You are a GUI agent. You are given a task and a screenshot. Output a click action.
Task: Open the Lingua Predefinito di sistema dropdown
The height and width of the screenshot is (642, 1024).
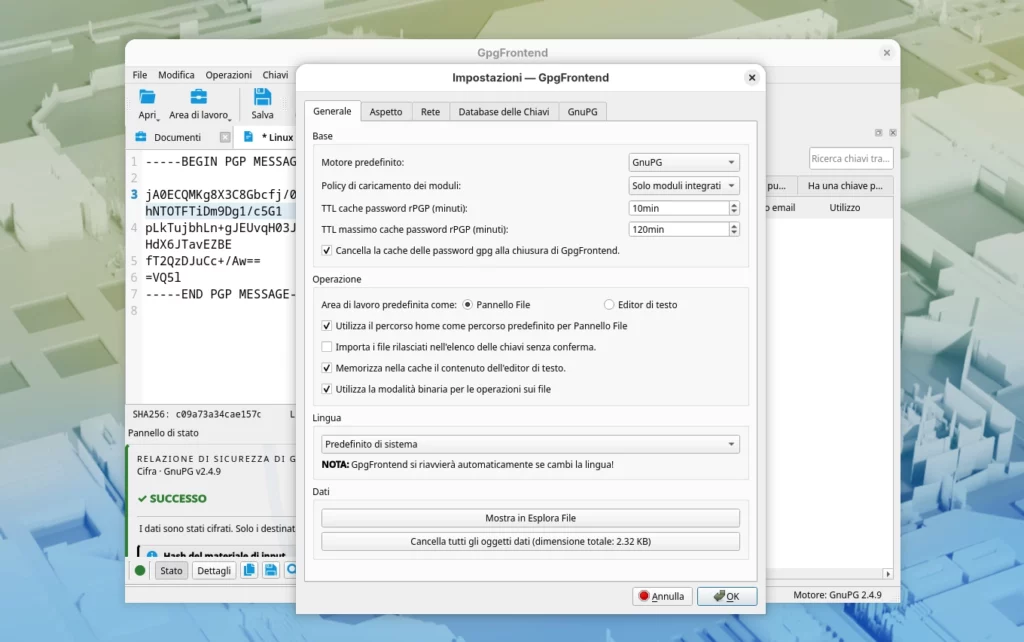[530, 444]
